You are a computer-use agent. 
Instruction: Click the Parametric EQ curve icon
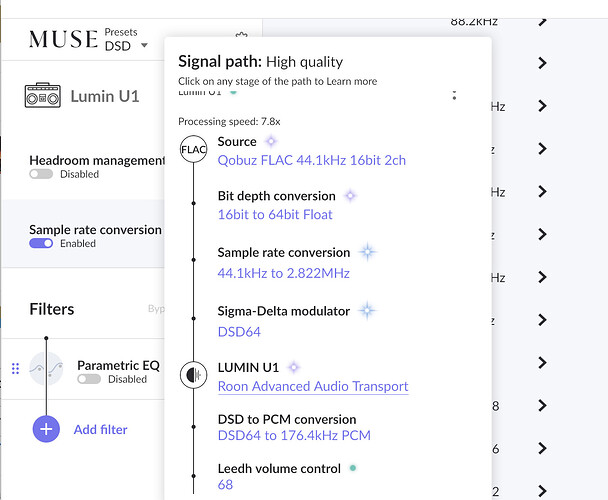click(x=47, y=369)
